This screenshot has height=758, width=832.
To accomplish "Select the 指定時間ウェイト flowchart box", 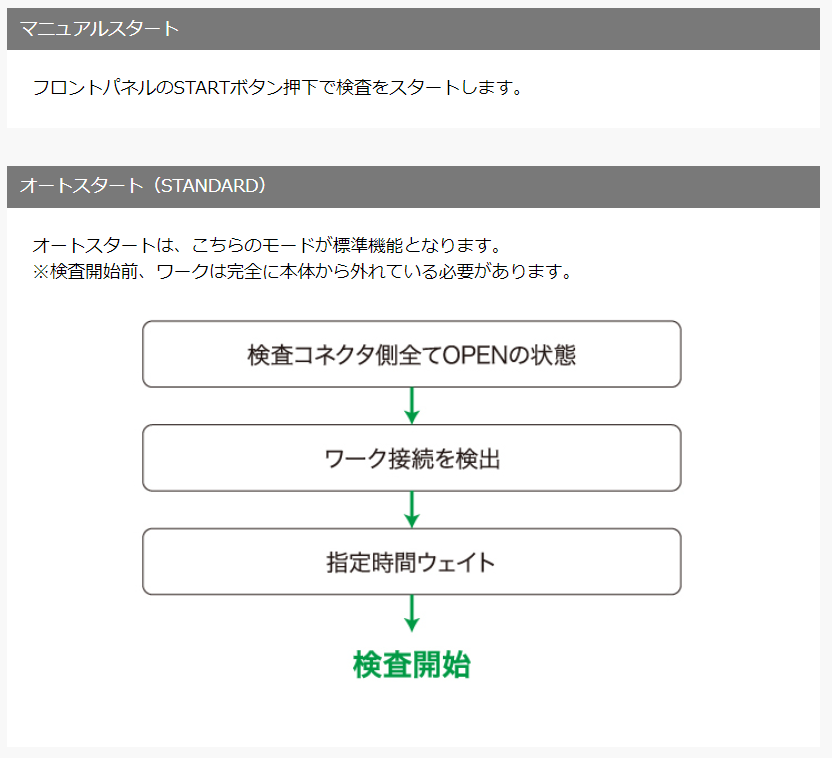I will (x=411, y=562).
